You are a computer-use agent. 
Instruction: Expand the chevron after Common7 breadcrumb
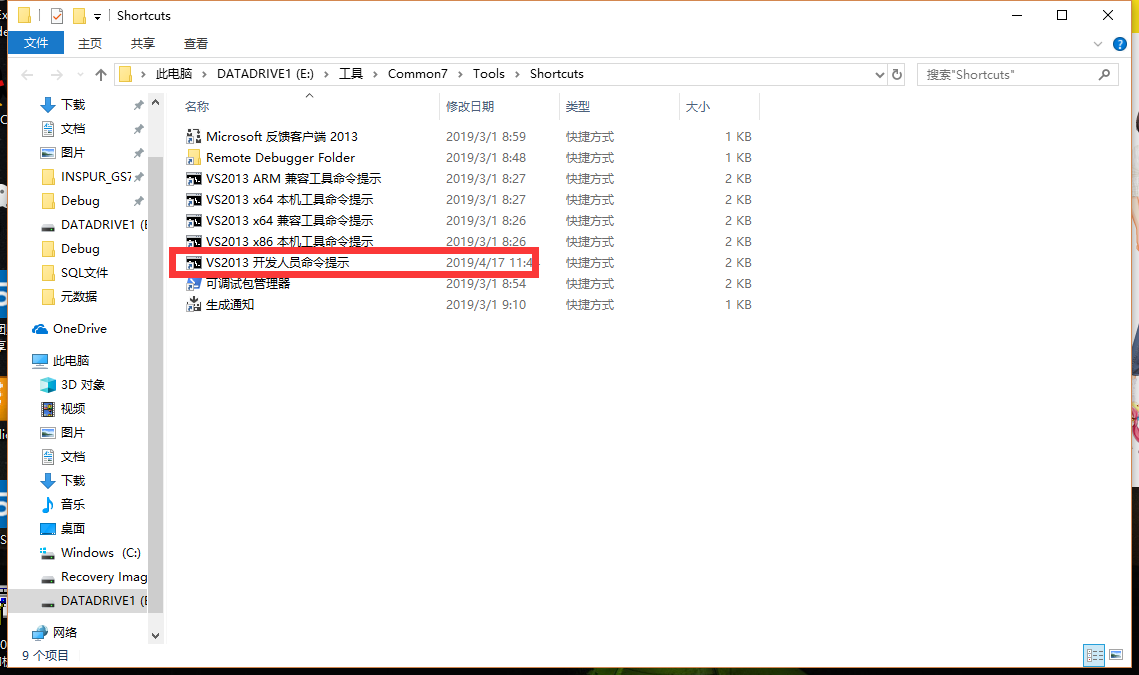[x=461, y=74]
